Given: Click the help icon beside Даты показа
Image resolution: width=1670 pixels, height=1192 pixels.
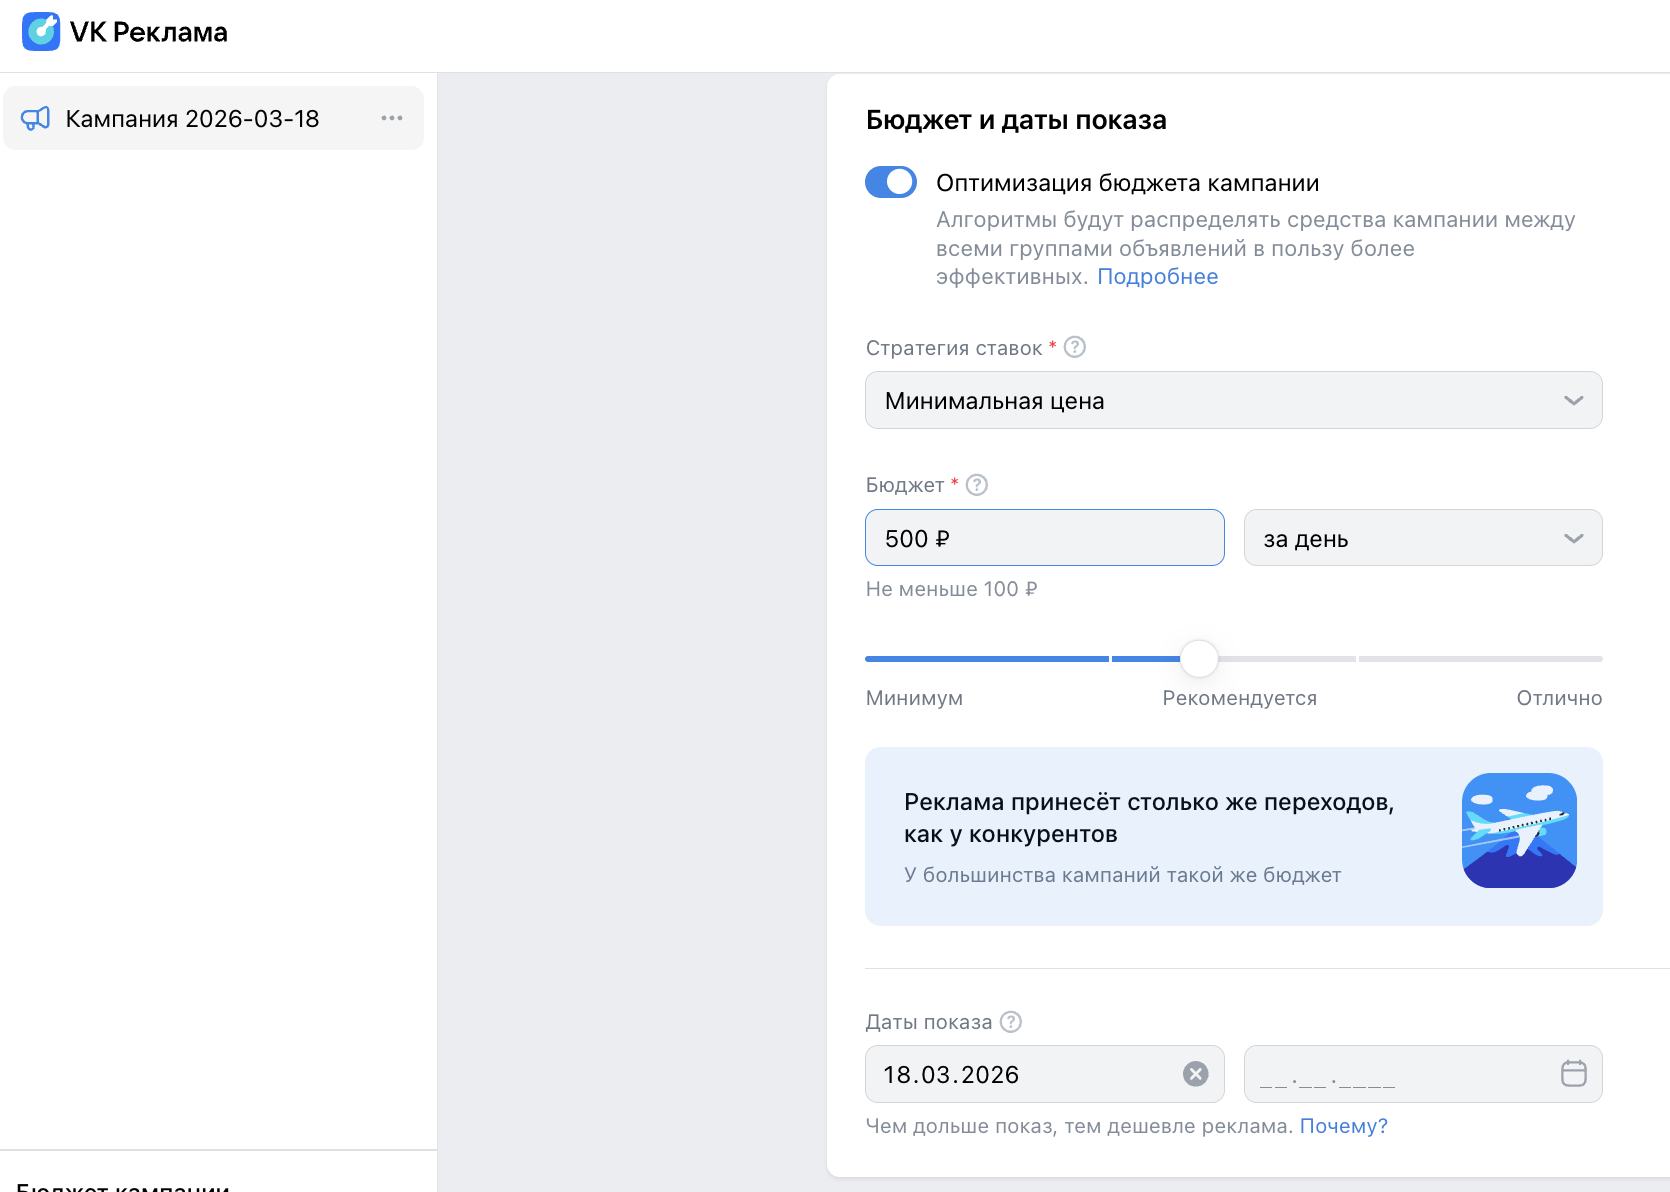Looking at the screenshot, I should pyautogui.click(x=1010, y=1021).
